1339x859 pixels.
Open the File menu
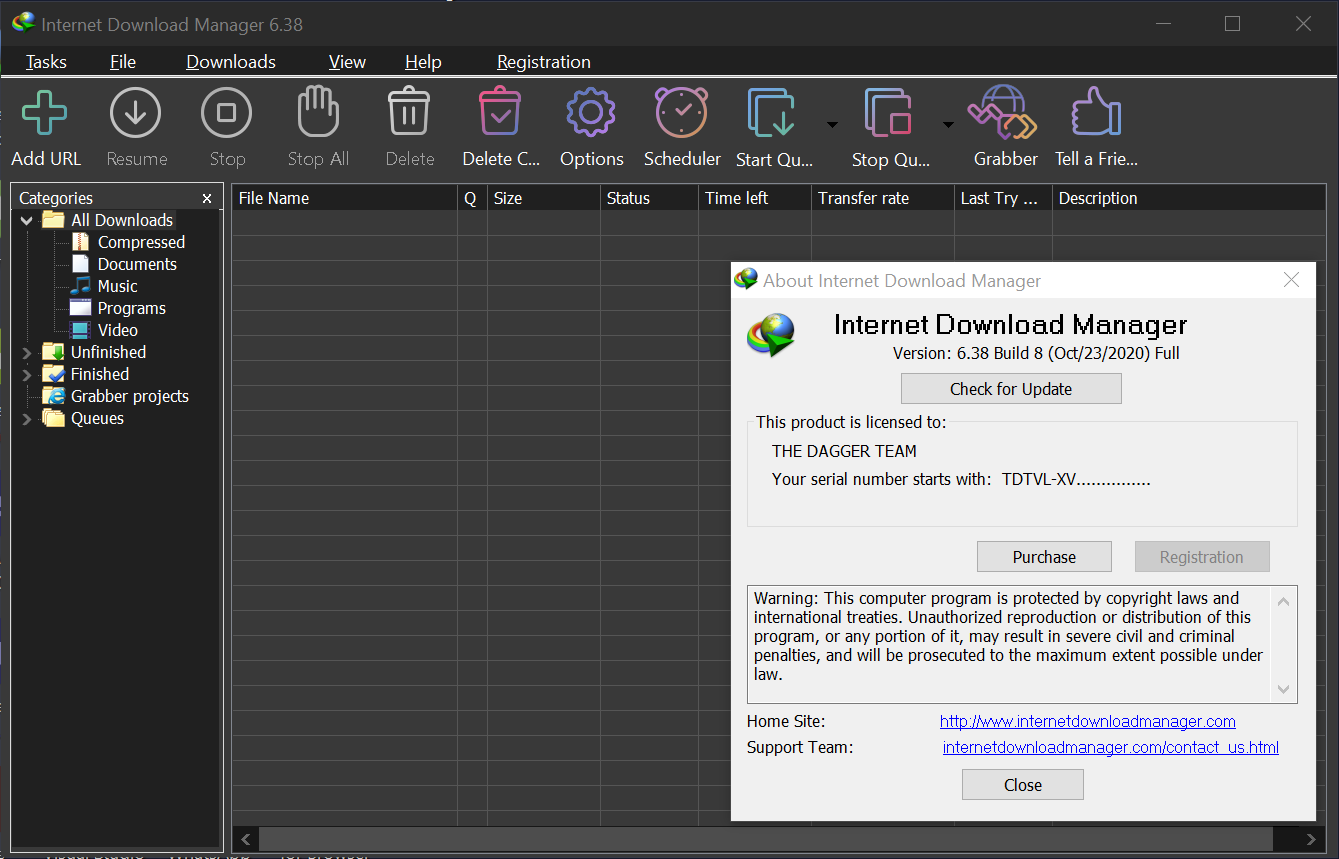(x=123, y=62)
